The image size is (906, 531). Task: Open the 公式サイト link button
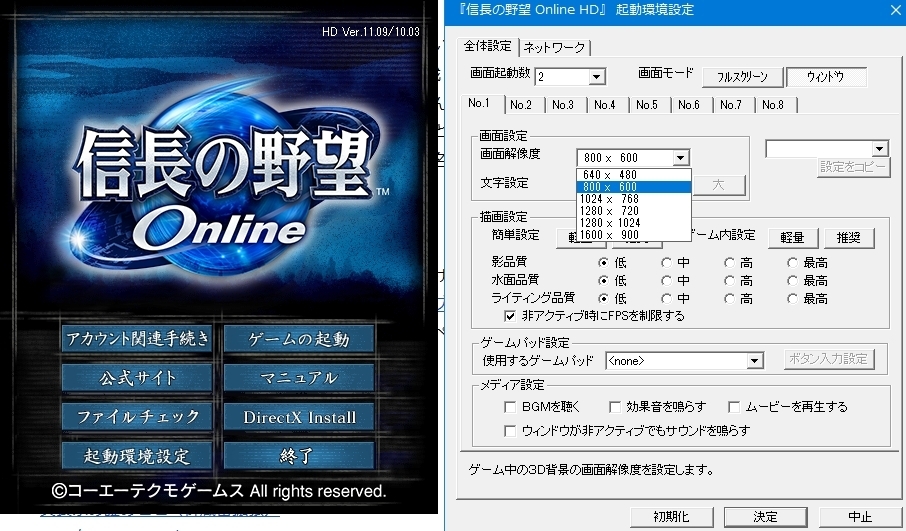[137, 378]
